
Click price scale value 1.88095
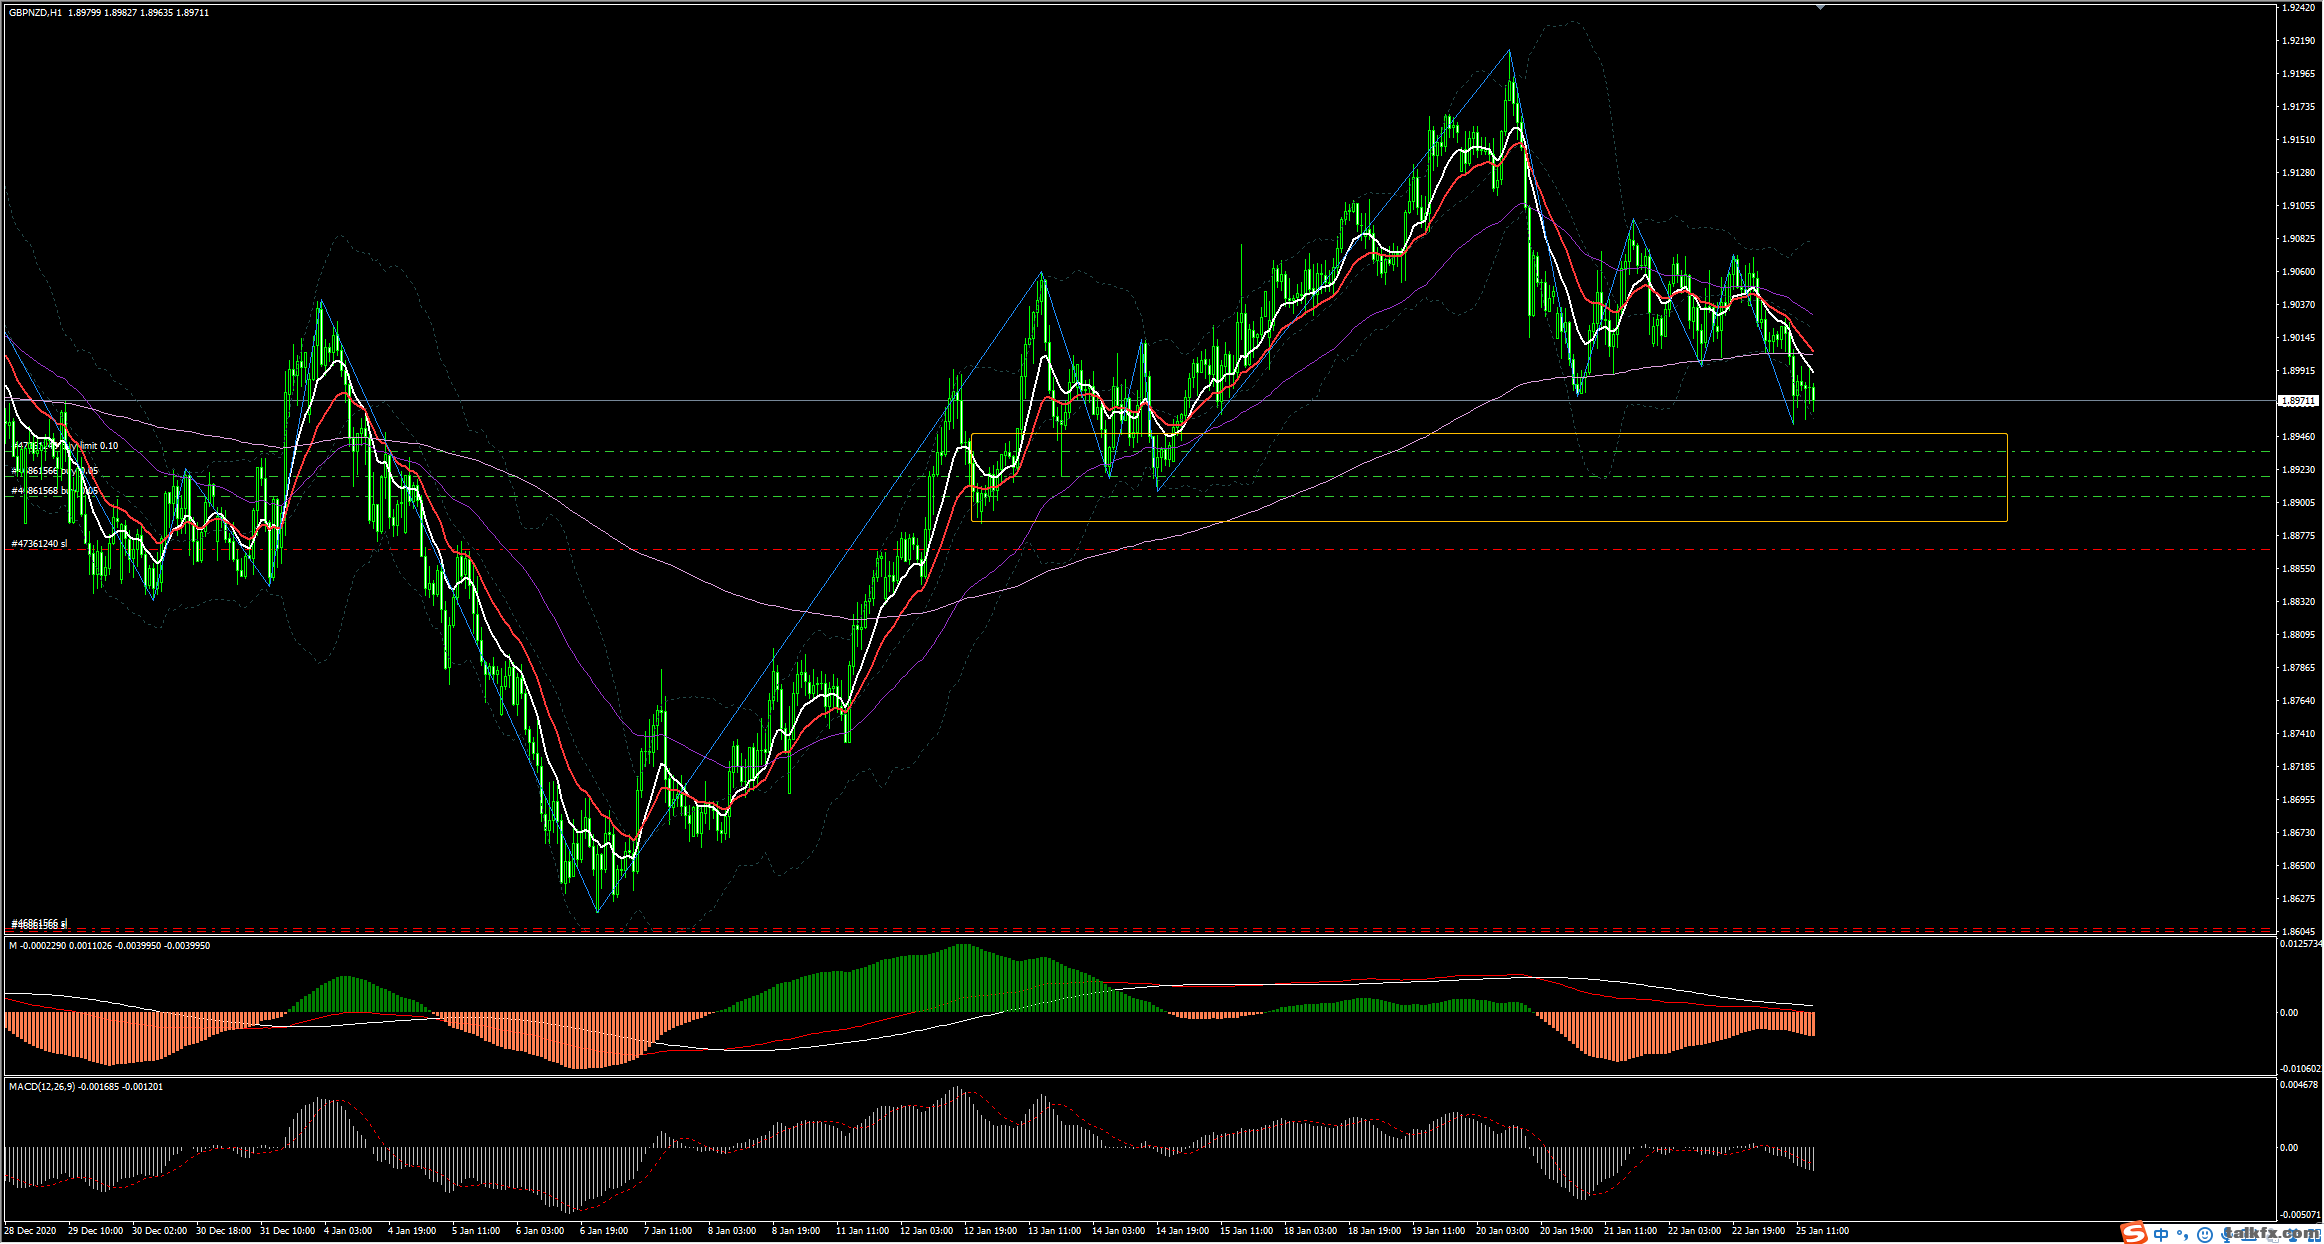[x=2298, y=635]
